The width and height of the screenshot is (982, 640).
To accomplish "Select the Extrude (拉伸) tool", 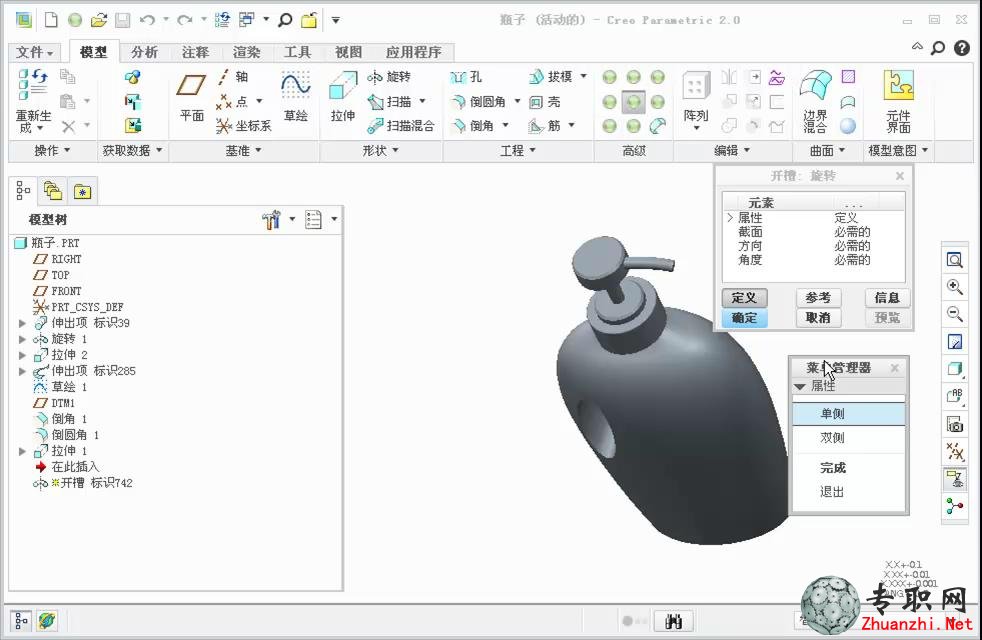I will [343, 96].
